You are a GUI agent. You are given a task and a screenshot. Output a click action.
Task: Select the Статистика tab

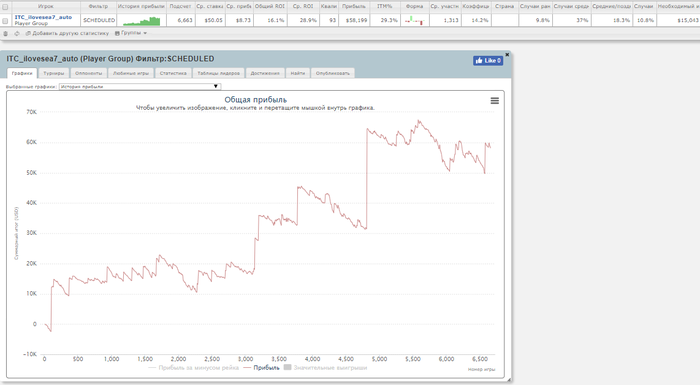tap(173, 73)
